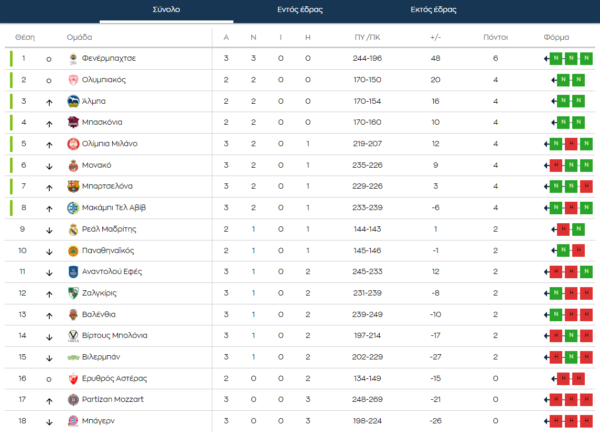Click the Fenerbahçe team logo

coord(72,58)
